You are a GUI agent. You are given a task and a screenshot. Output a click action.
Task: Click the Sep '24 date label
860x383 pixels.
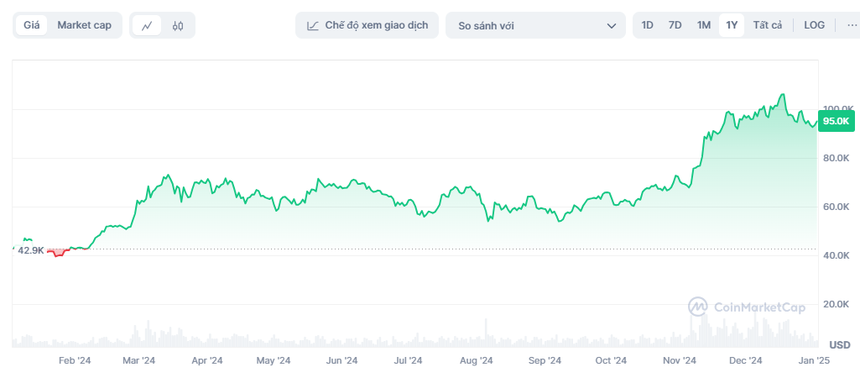coord(545,361)
